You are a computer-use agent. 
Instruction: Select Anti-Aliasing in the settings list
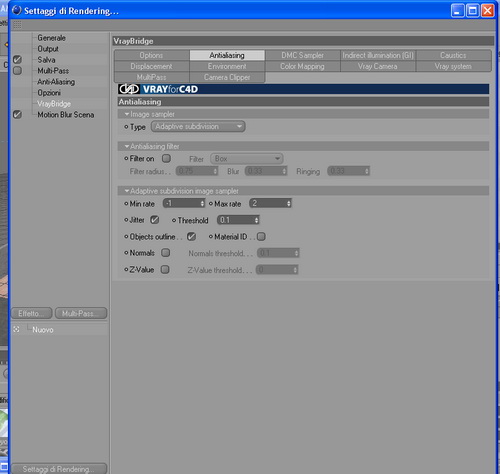point(56,82)
